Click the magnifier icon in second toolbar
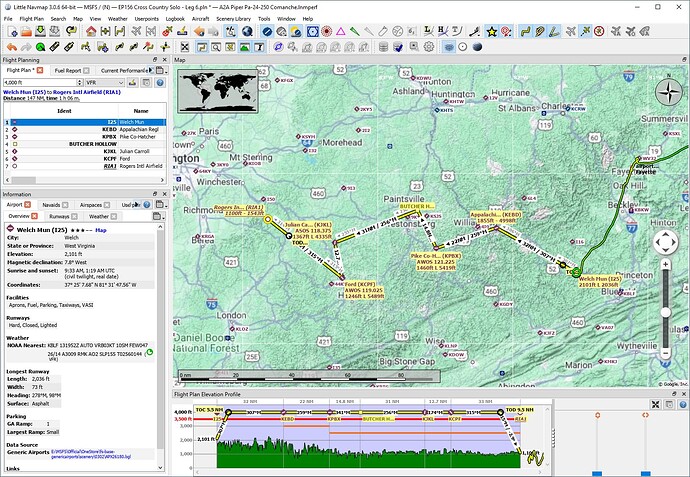The width and height of the screenshot is (690, 477). pos(216,47)
